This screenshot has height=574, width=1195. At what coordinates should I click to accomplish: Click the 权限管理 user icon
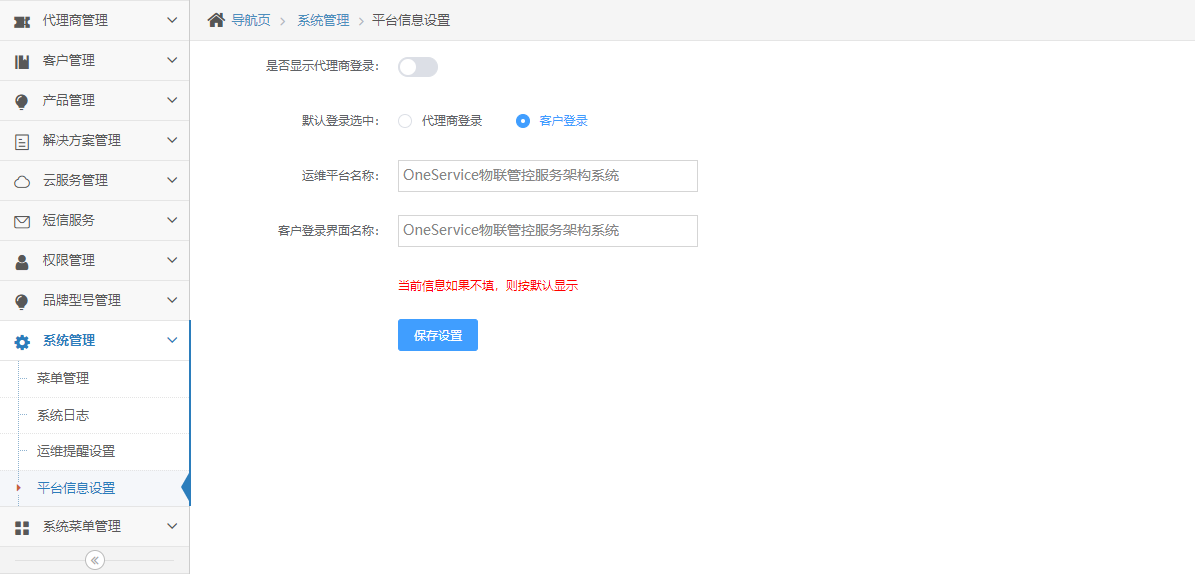(22, 261)
